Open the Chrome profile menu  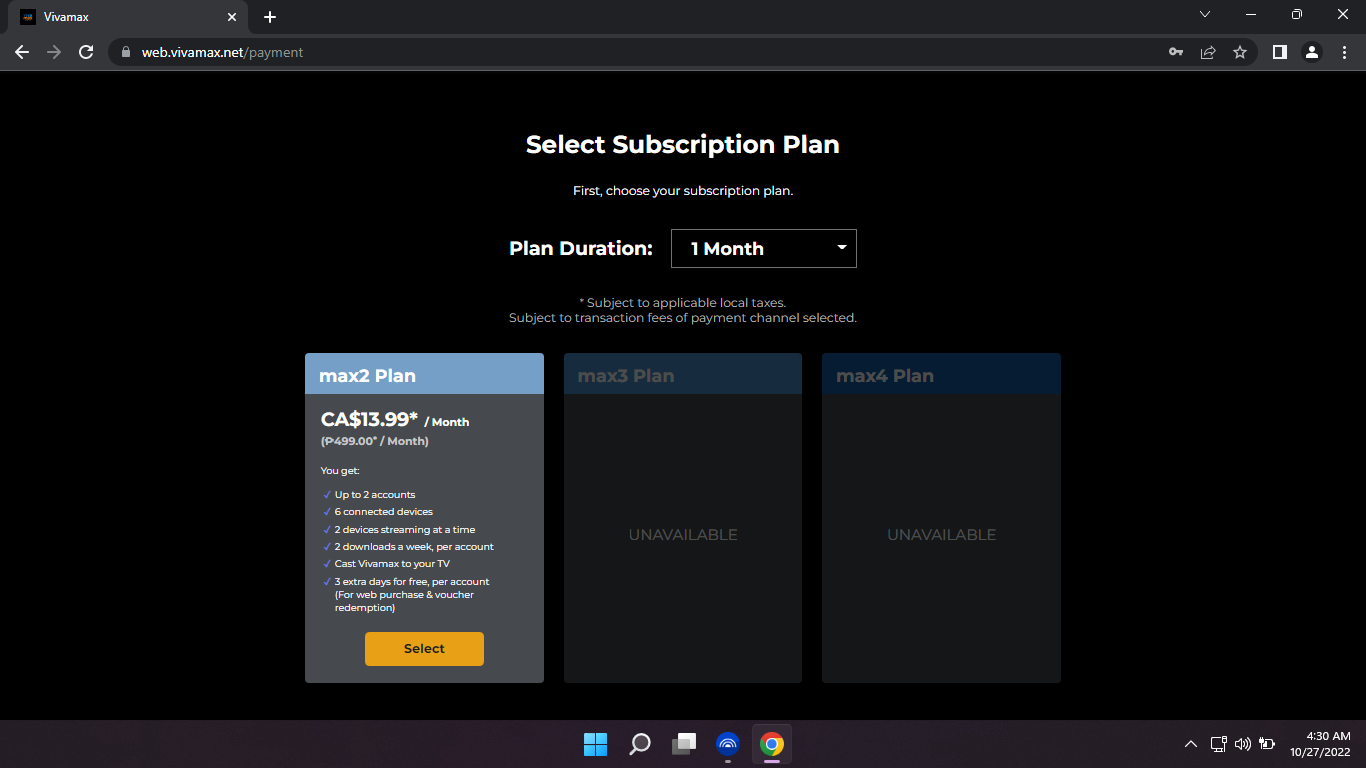1312,52
